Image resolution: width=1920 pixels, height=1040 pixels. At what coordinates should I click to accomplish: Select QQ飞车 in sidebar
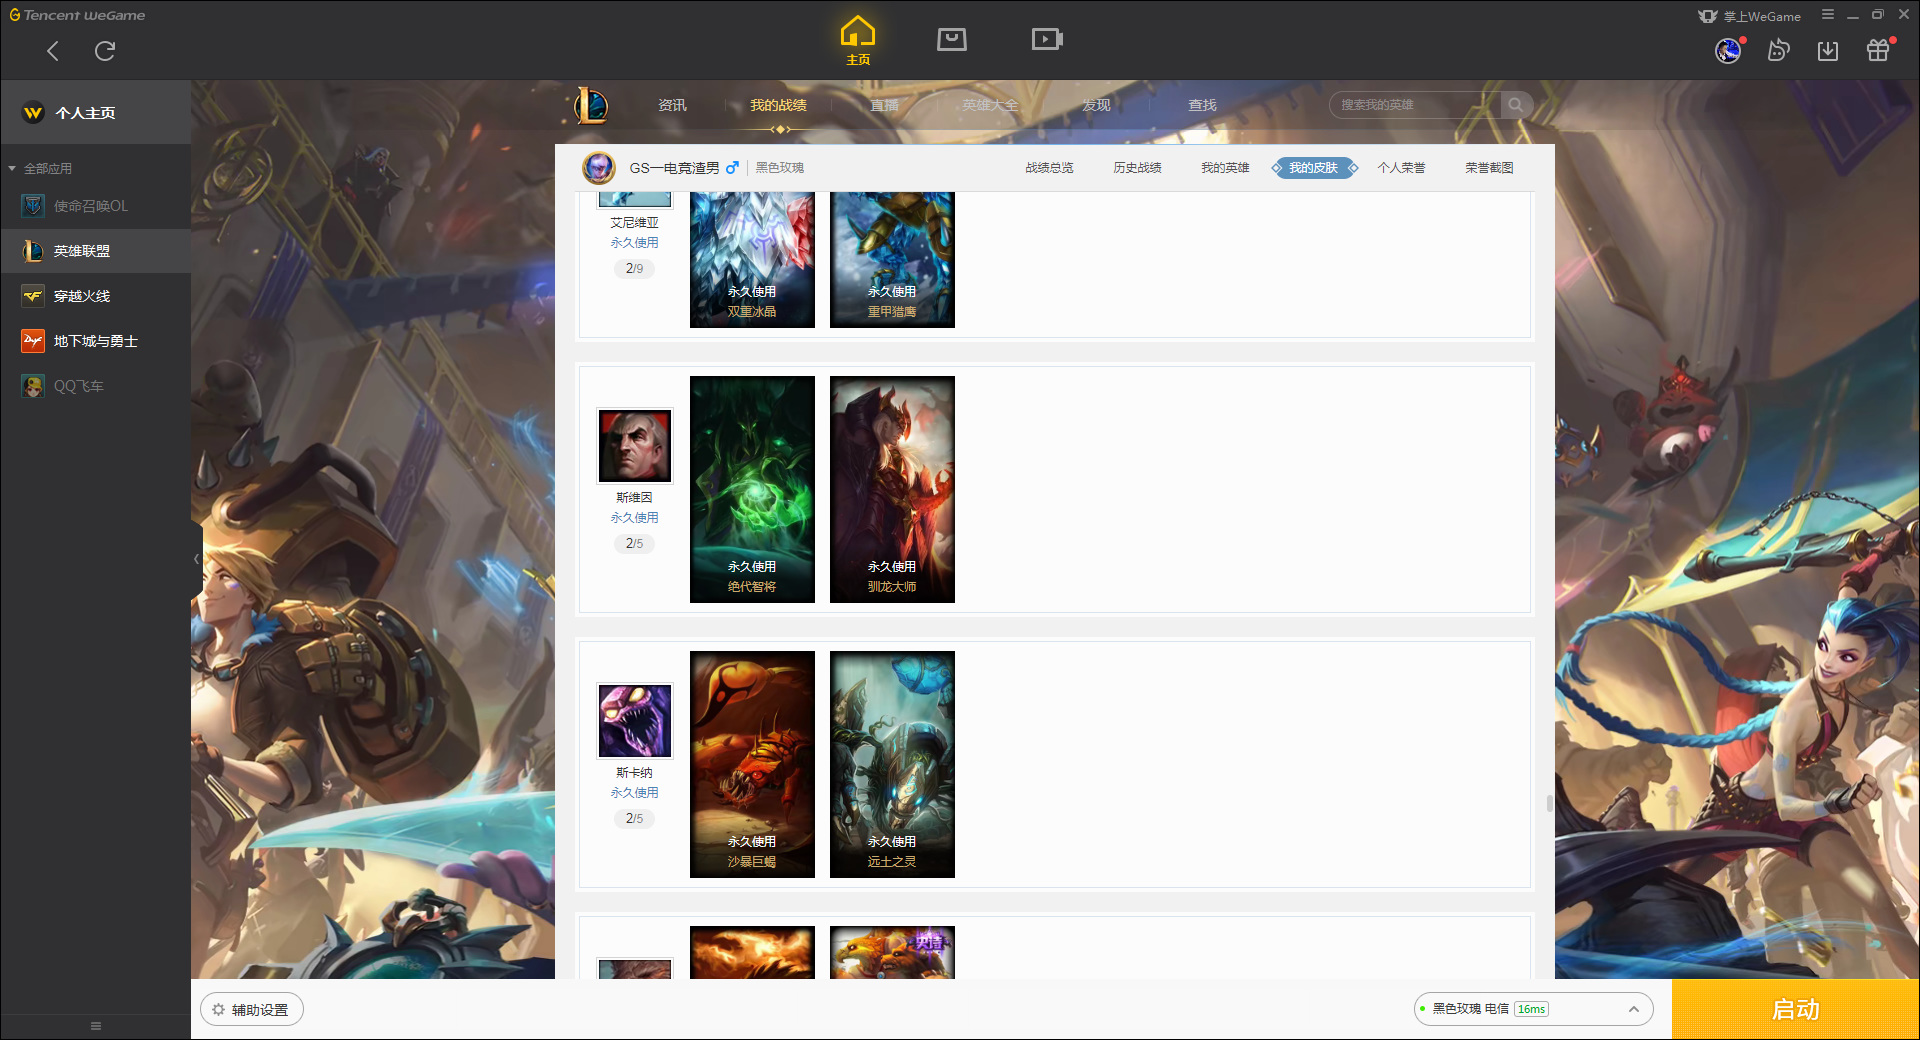pyautogui.click(x=96, y=386)
